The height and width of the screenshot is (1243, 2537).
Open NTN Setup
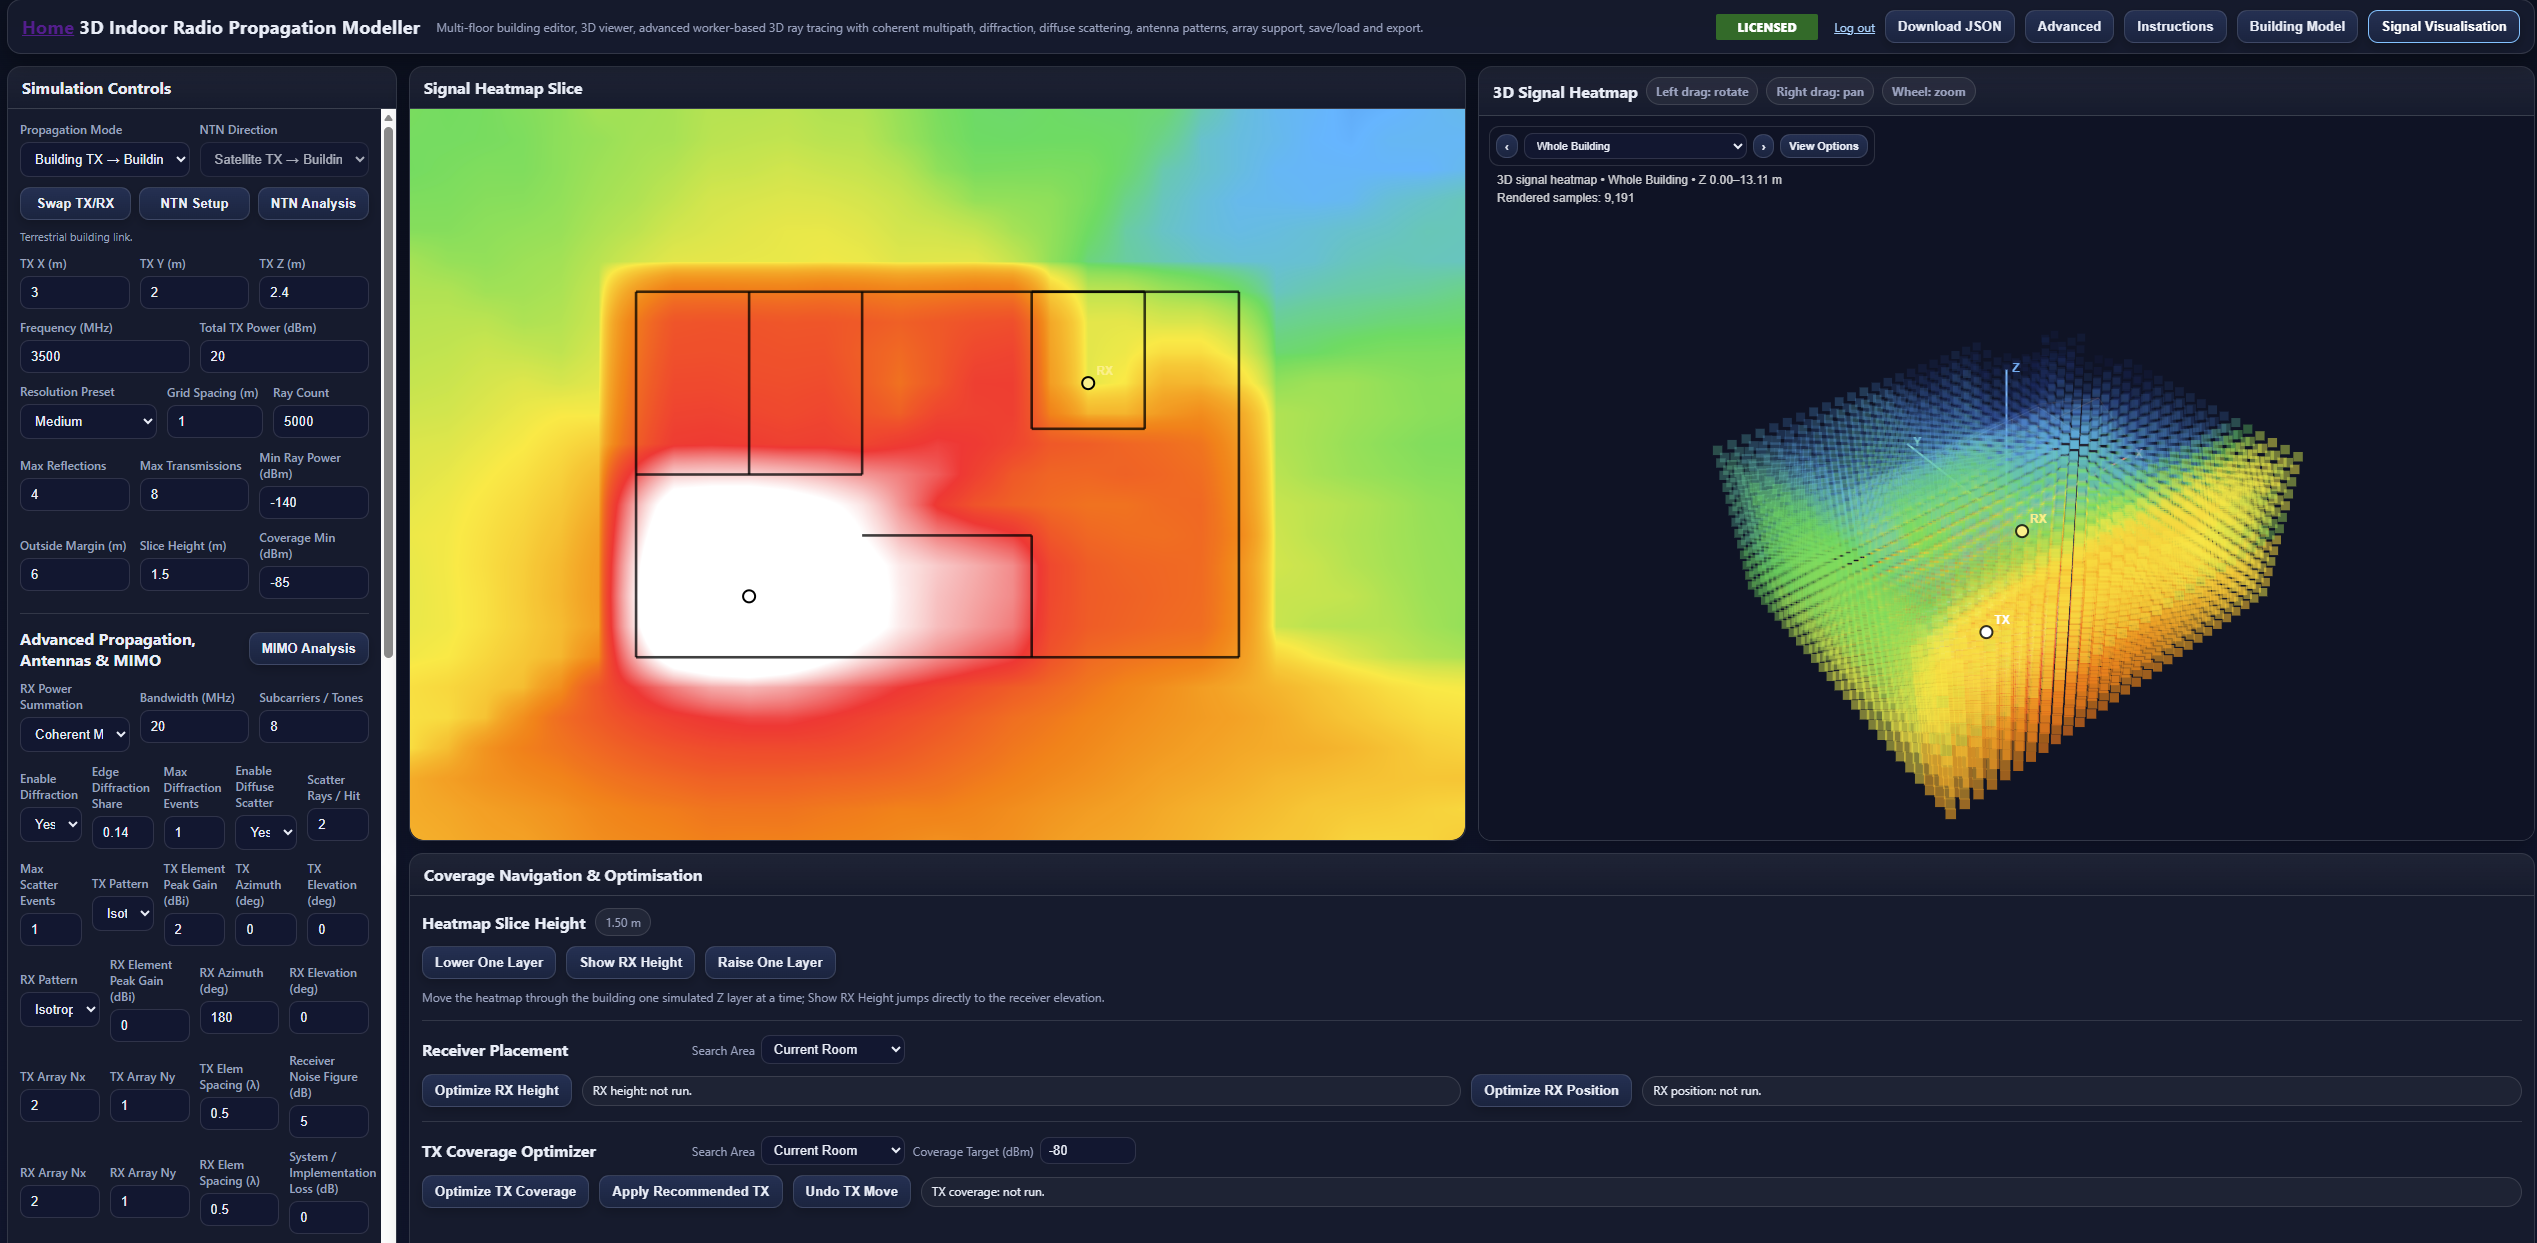(x=194, y=203)
